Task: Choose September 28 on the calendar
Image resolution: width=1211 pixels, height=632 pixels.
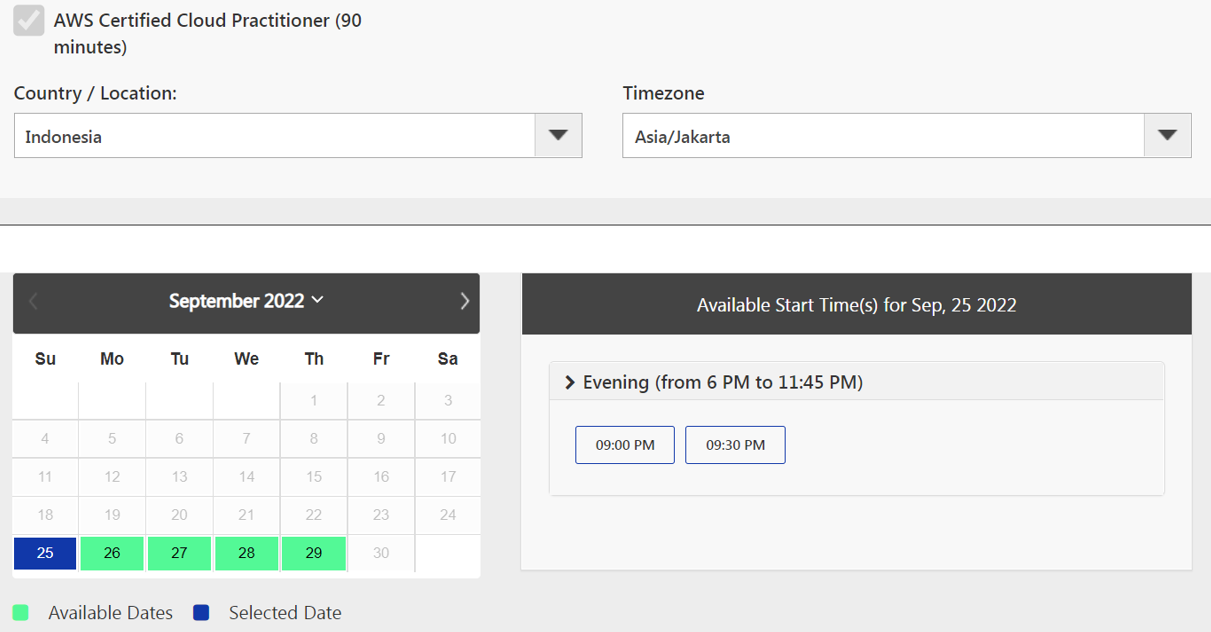Action: click(246, 553)
